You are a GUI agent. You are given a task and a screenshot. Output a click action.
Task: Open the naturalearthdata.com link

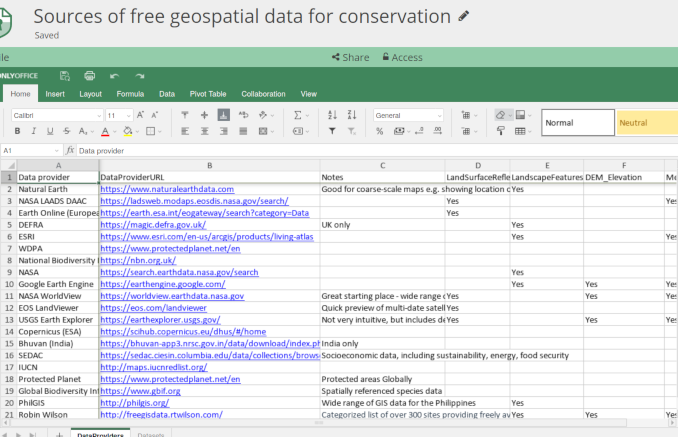(x=167, y=189)
